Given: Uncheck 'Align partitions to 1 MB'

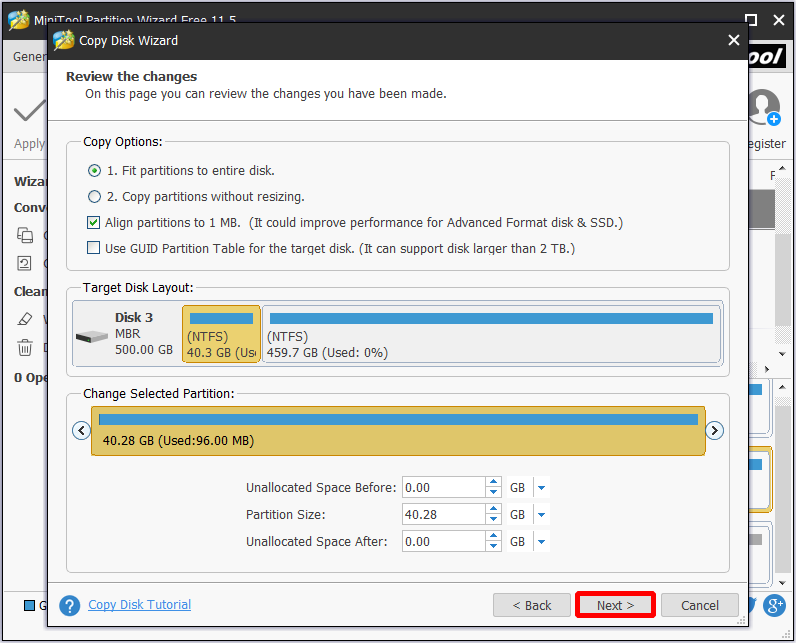Looking at the screenshot, I should click(93, 222).
